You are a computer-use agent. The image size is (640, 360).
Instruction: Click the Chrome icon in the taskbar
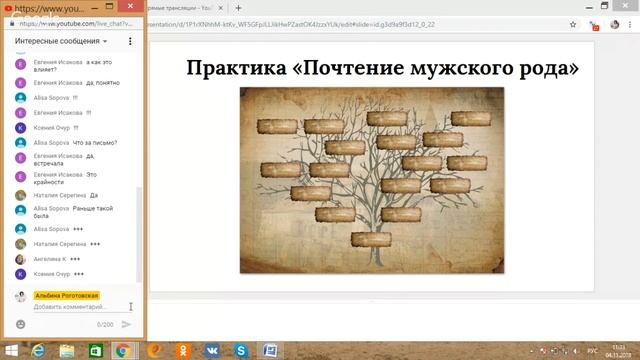(x=122, y=351)
